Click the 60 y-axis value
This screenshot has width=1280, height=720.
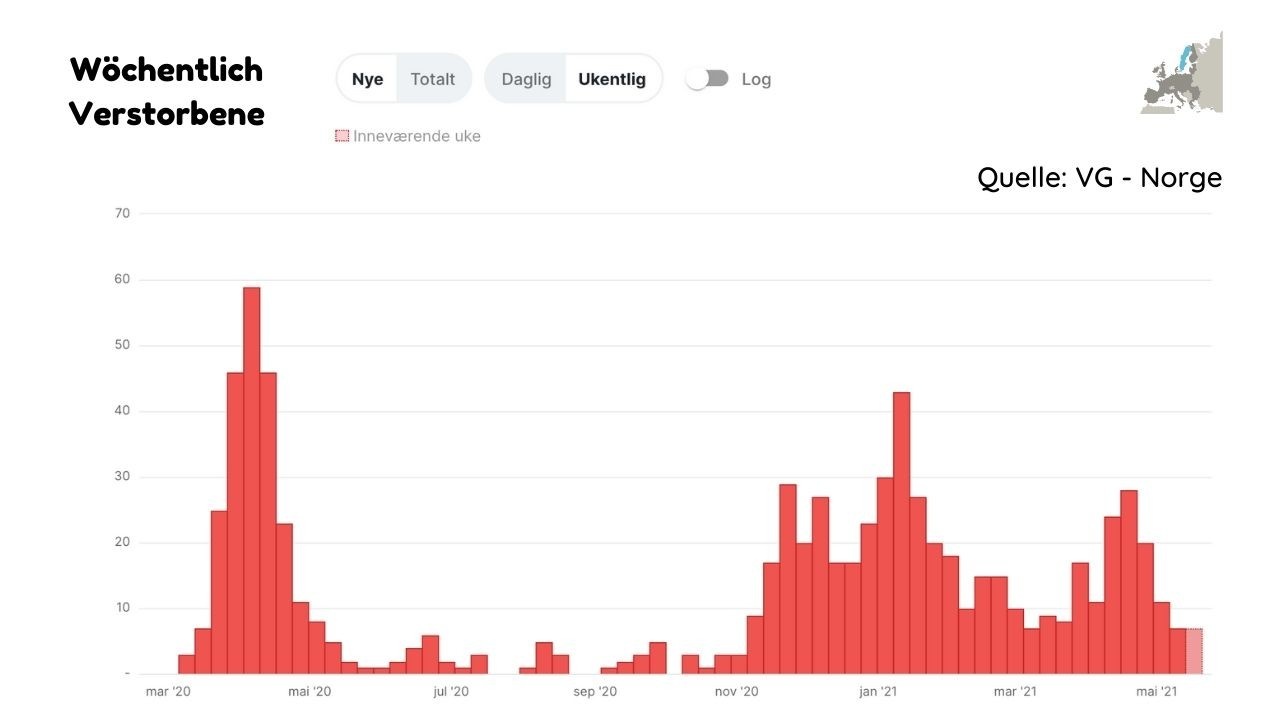[123, 279]
